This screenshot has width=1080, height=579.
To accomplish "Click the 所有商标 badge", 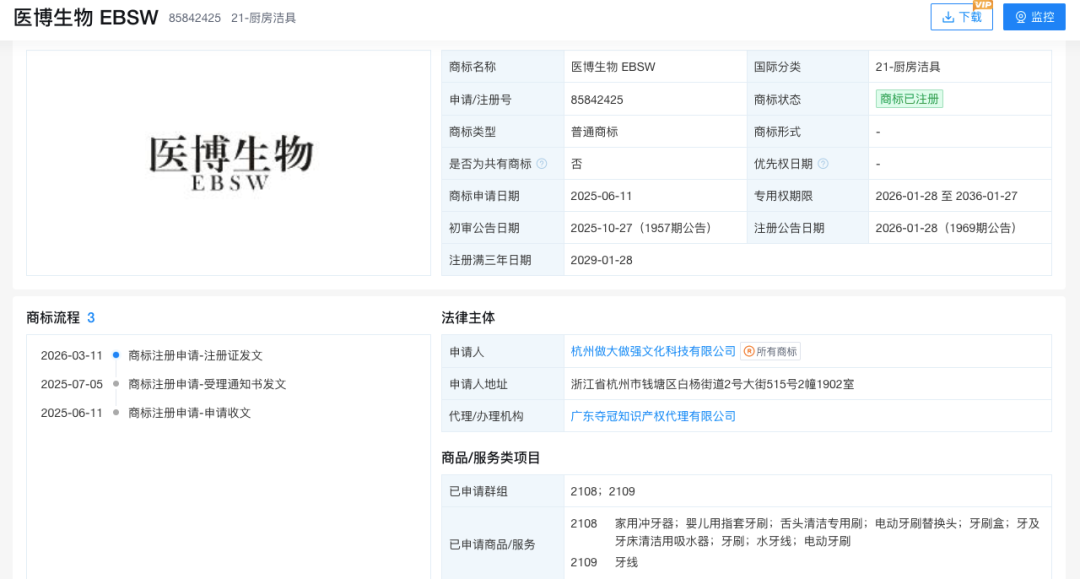I will (x=770, y=352).
